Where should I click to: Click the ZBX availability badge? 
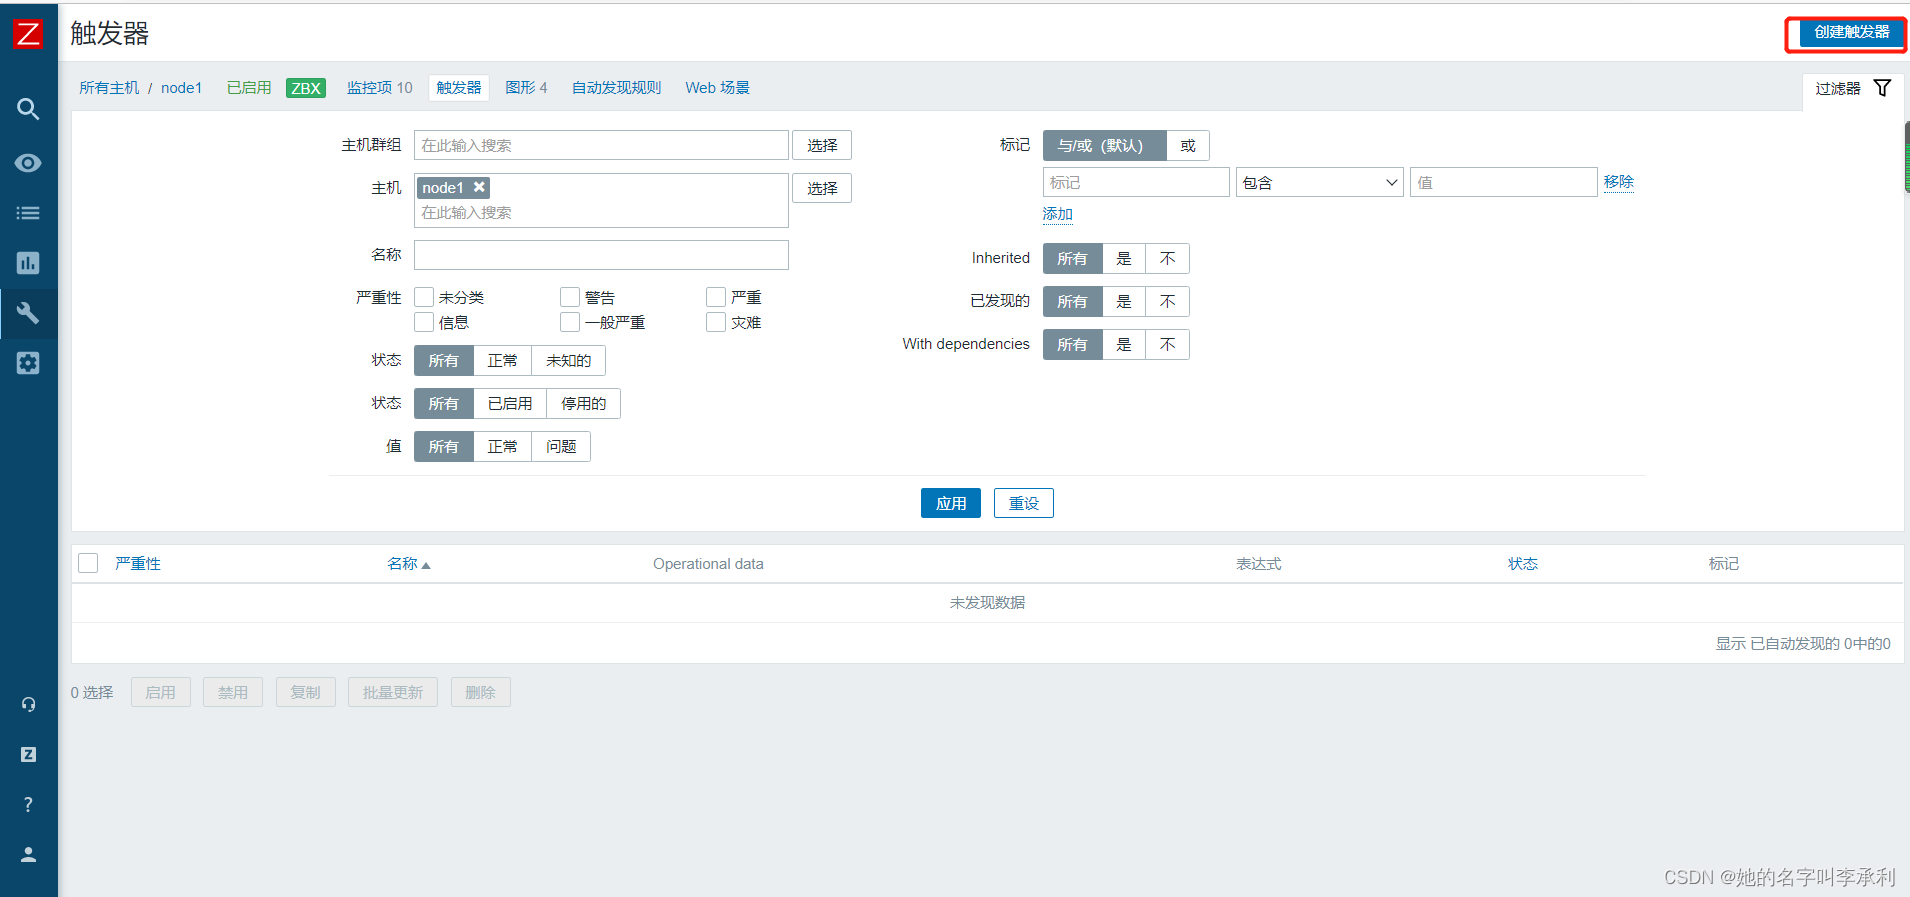[x=306, y=88]
